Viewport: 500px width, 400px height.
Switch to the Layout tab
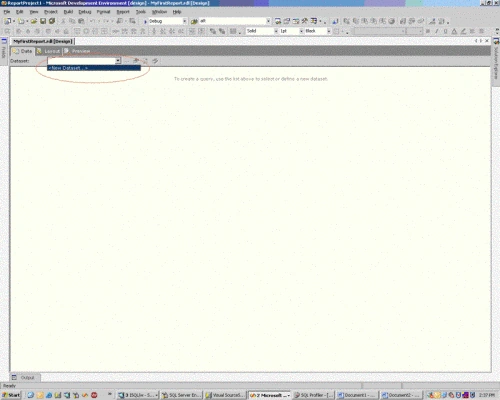(x=48, y=51)
